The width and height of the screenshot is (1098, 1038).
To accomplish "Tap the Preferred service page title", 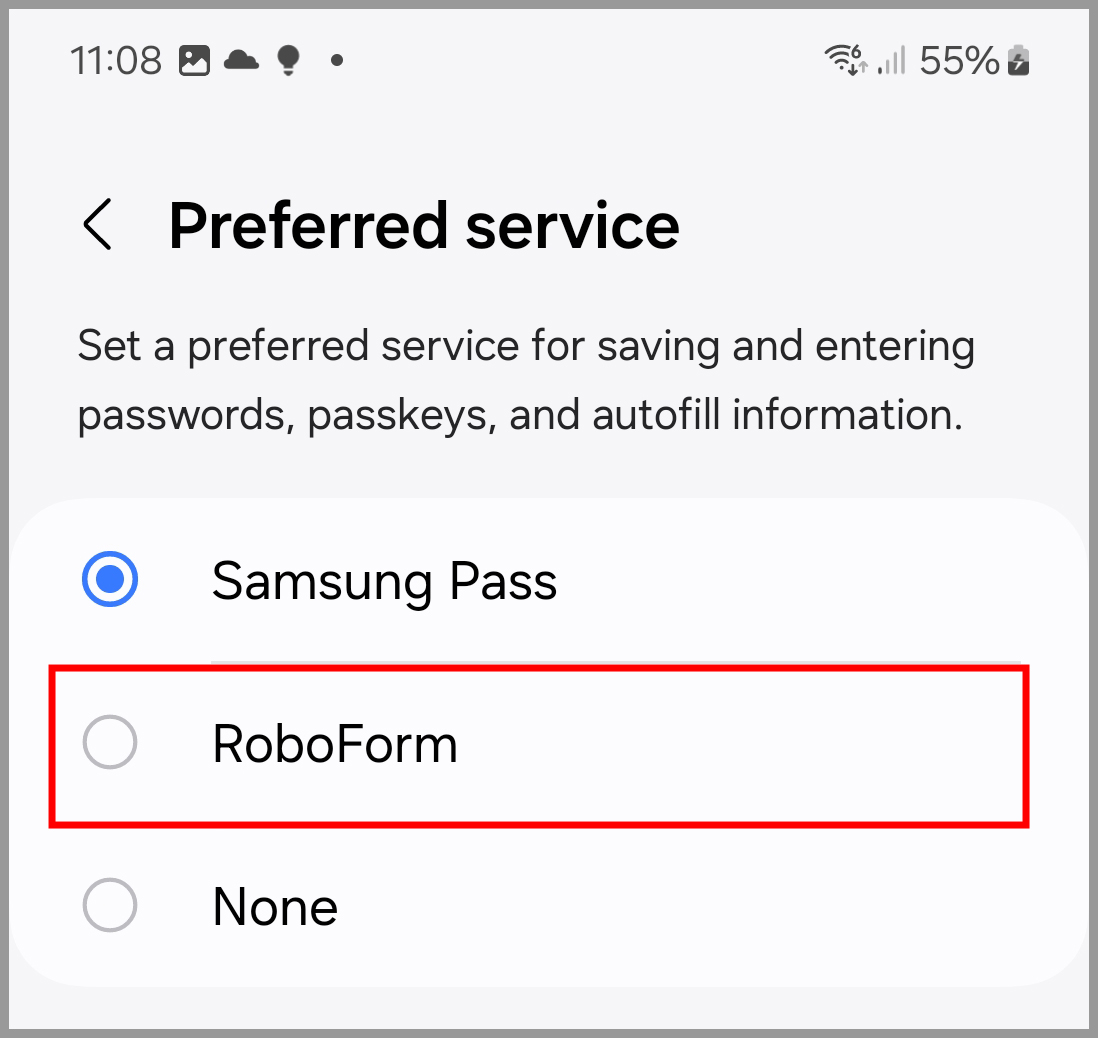I will pyautogui.click(x=424, y=226).
